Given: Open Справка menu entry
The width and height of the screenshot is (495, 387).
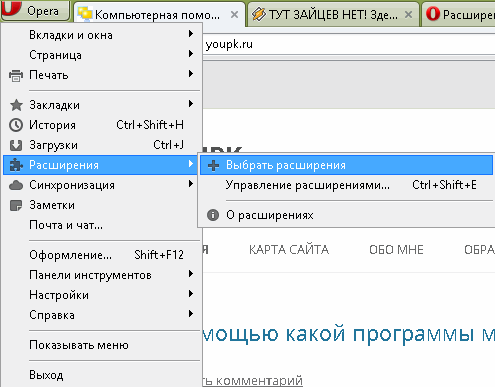Looking at the screenshot, I should [102, 315].
